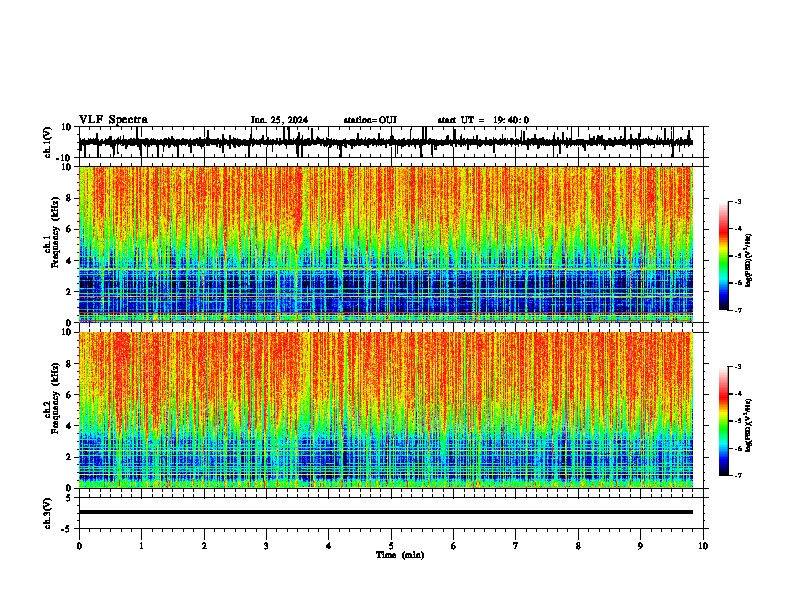The height and width of the screenshot is (612, 792).
Task: Click the time axis tick label "2"
Action: (204, 546)
